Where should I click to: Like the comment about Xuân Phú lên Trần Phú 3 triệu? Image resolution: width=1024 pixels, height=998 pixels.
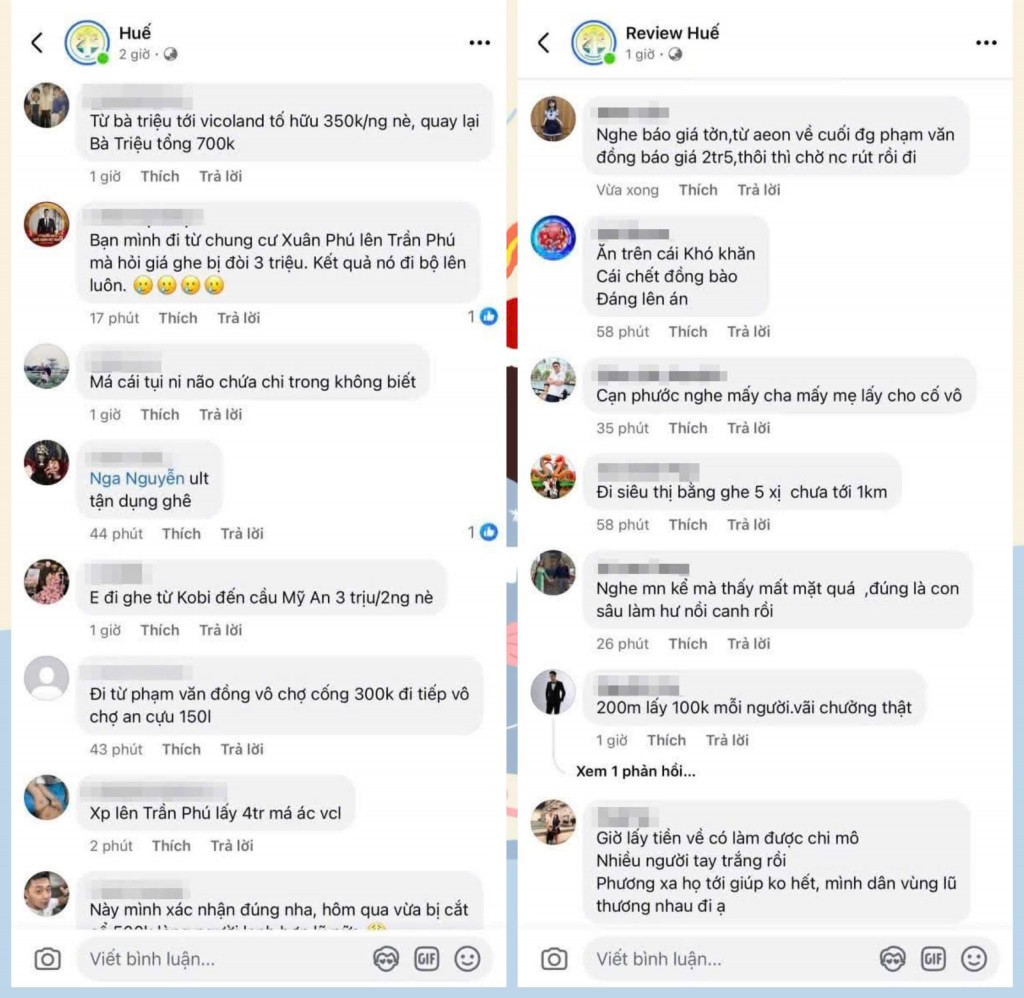tap(178, 318)
